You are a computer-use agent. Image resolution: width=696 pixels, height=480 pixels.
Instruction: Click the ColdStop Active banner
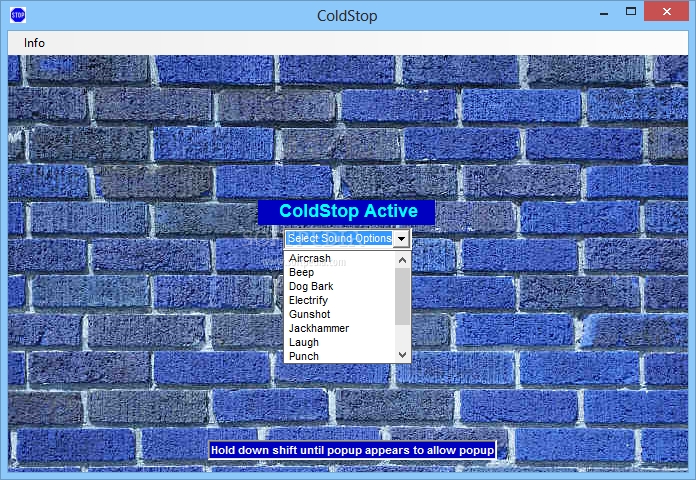pyautogui.click(x=347, y=212)
